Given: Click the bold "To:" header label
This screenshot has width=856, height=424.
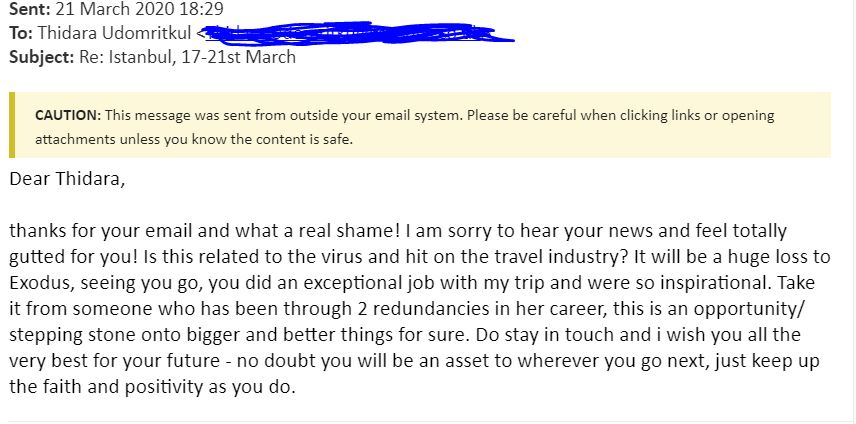Looking at the screenshot, I should [x=20, y=33].
